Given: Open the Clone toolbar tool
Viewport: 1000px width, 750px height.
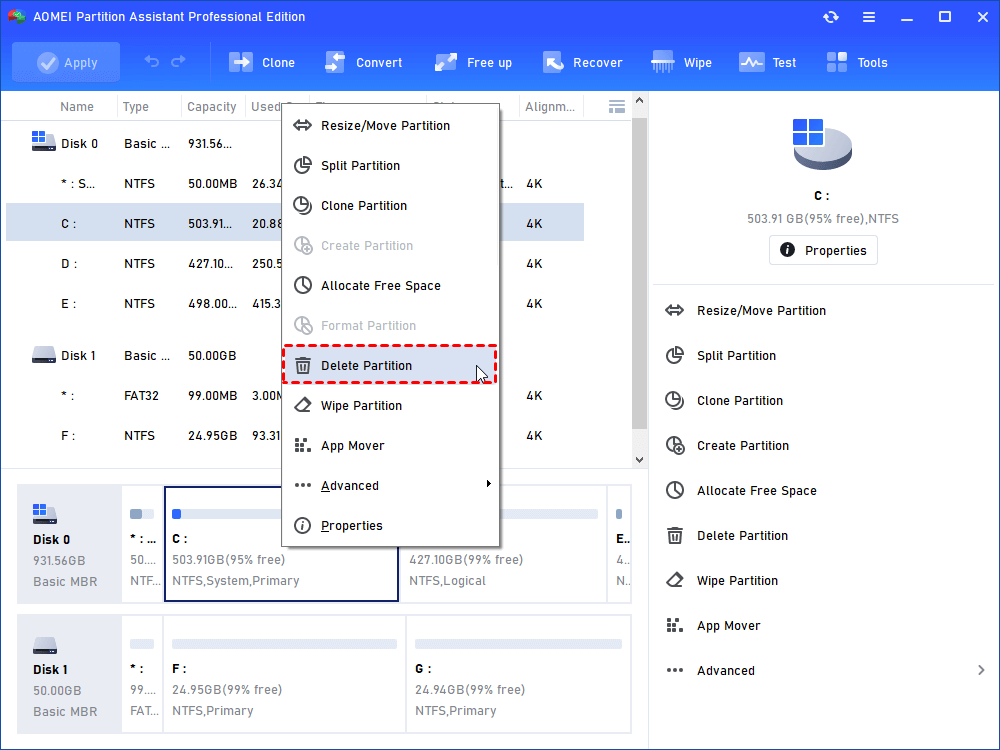Looking at the screenshot, I should tap(261, 62).
